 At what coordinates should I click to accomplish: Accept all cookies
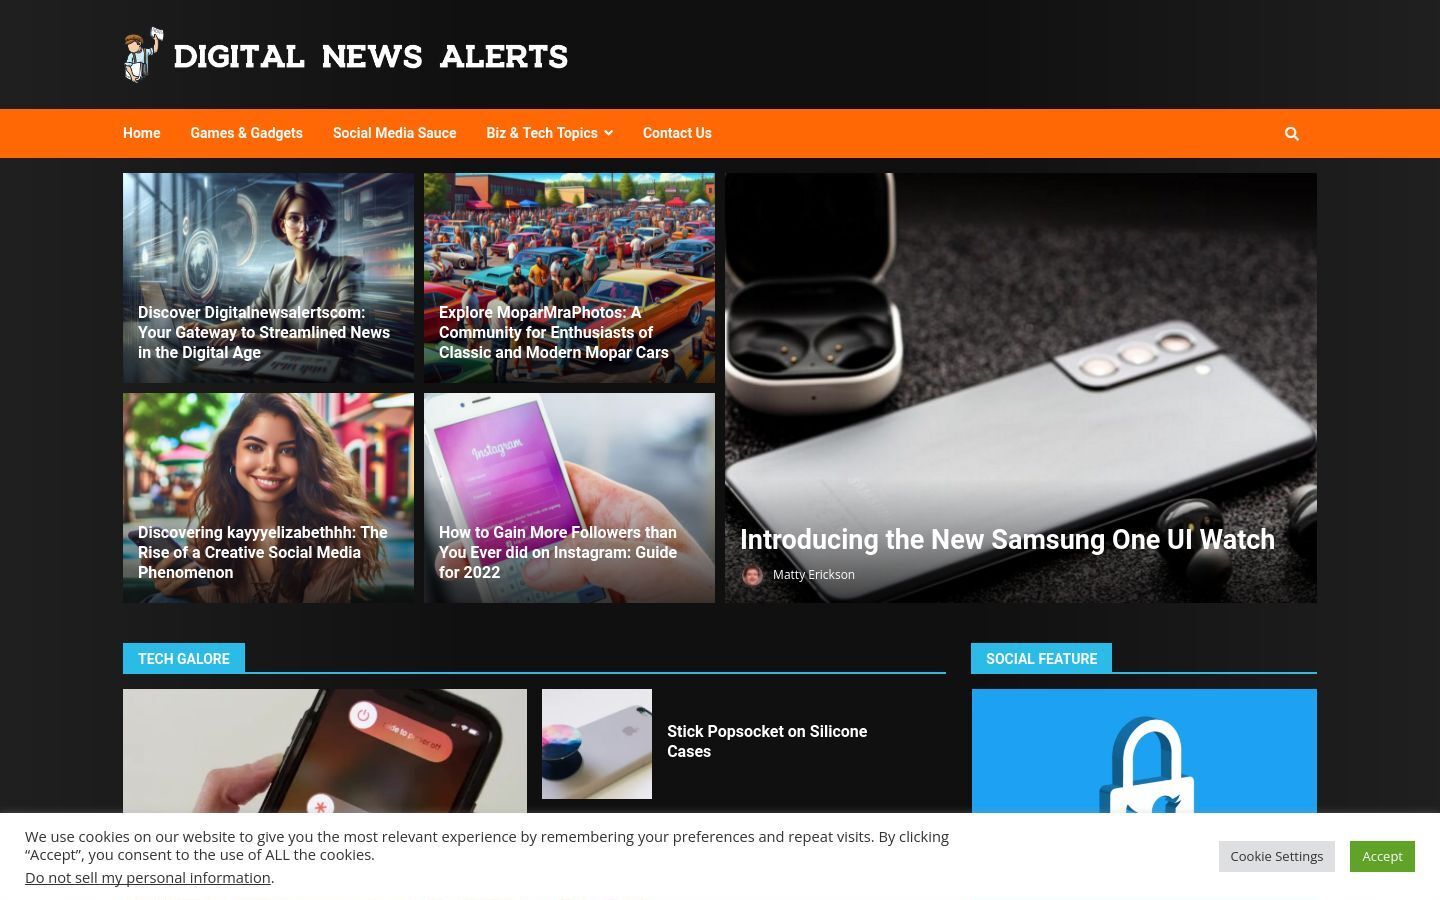1382,856
